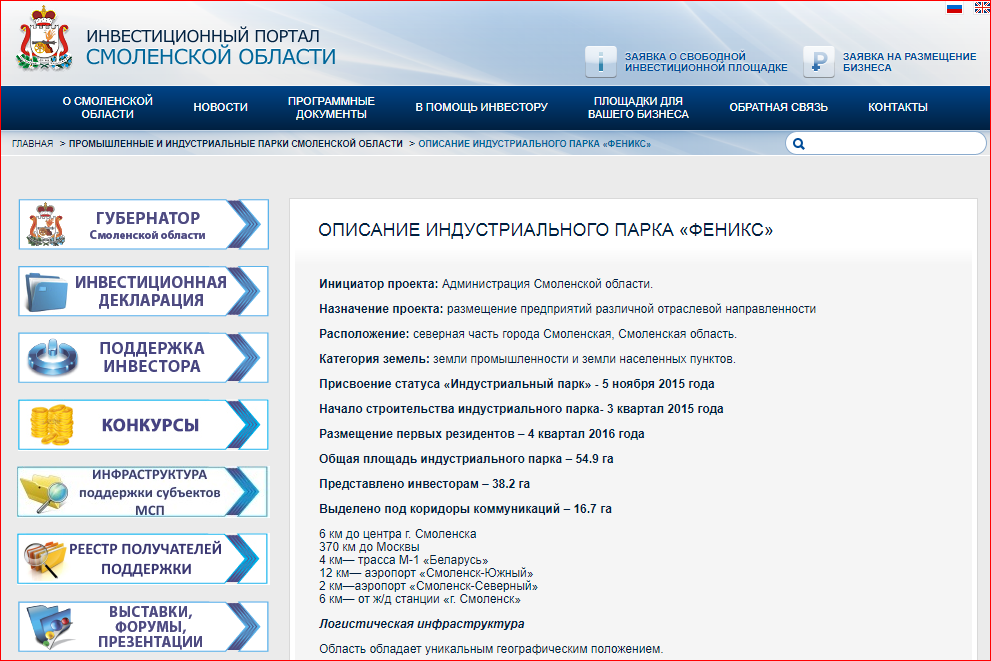Open the Обратная связь section

[778, 108]
